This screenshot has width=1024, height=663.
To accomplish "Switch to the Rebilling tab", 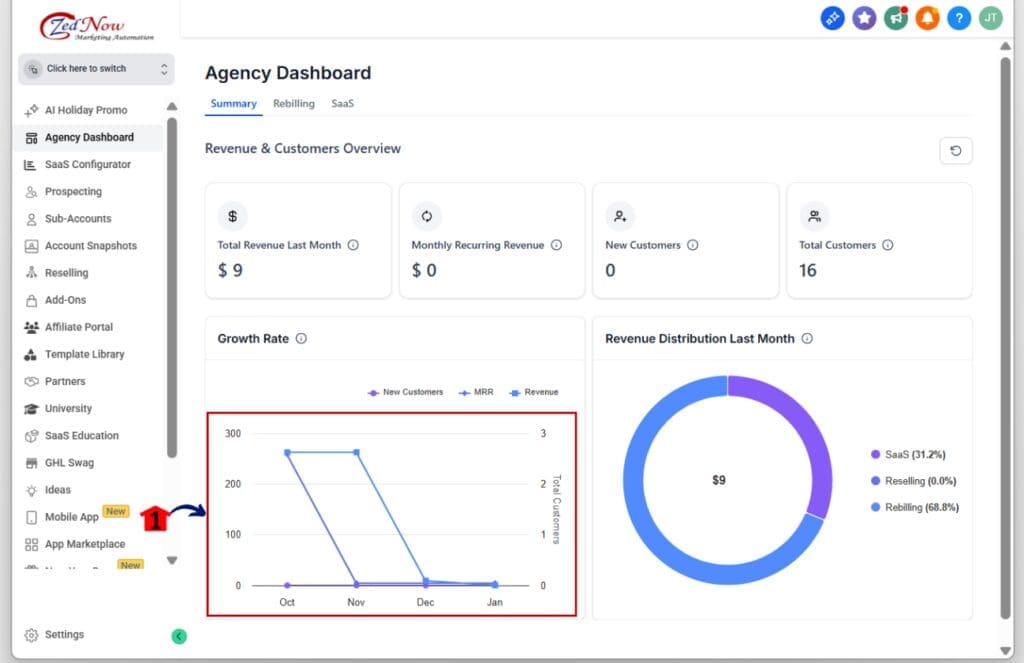I will point(293,103).
